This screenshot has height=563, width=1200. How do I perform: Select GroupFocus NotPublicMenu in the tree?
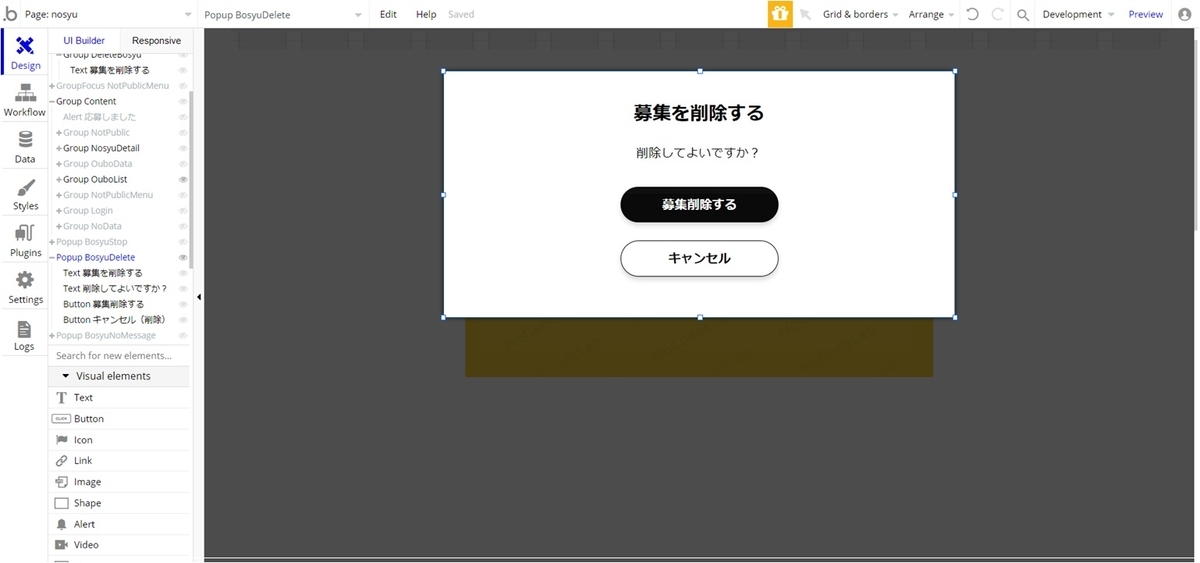pyautogui.click(x=112, y=86)
